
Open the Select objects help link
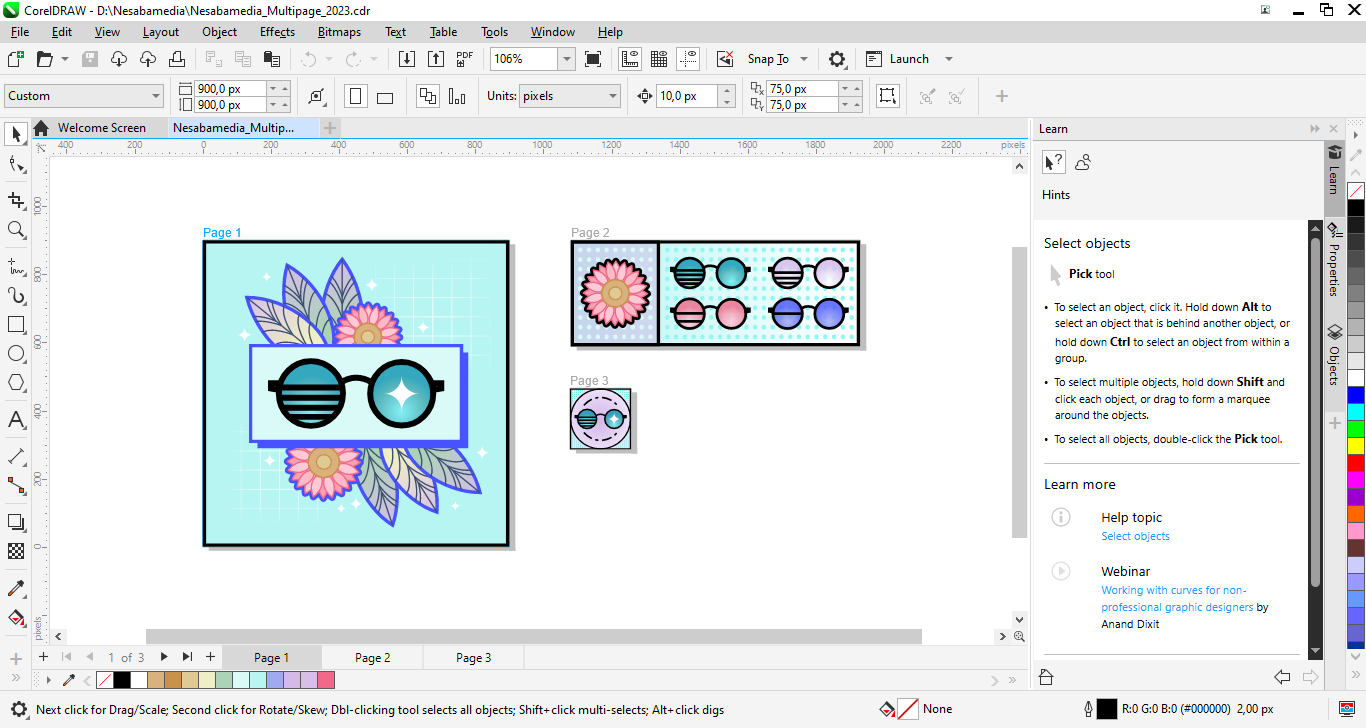tap(1135, 536)
